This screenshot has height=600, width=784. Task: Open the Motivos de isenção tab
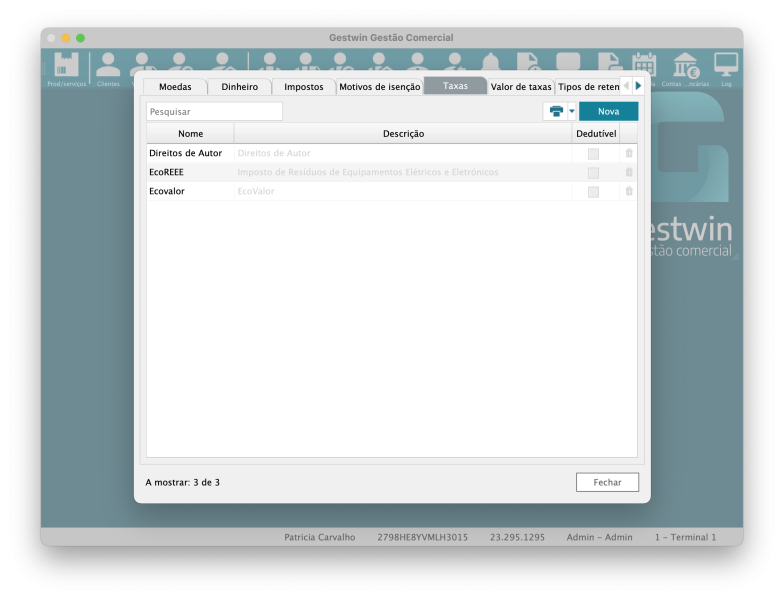click(x=379, y=87)
